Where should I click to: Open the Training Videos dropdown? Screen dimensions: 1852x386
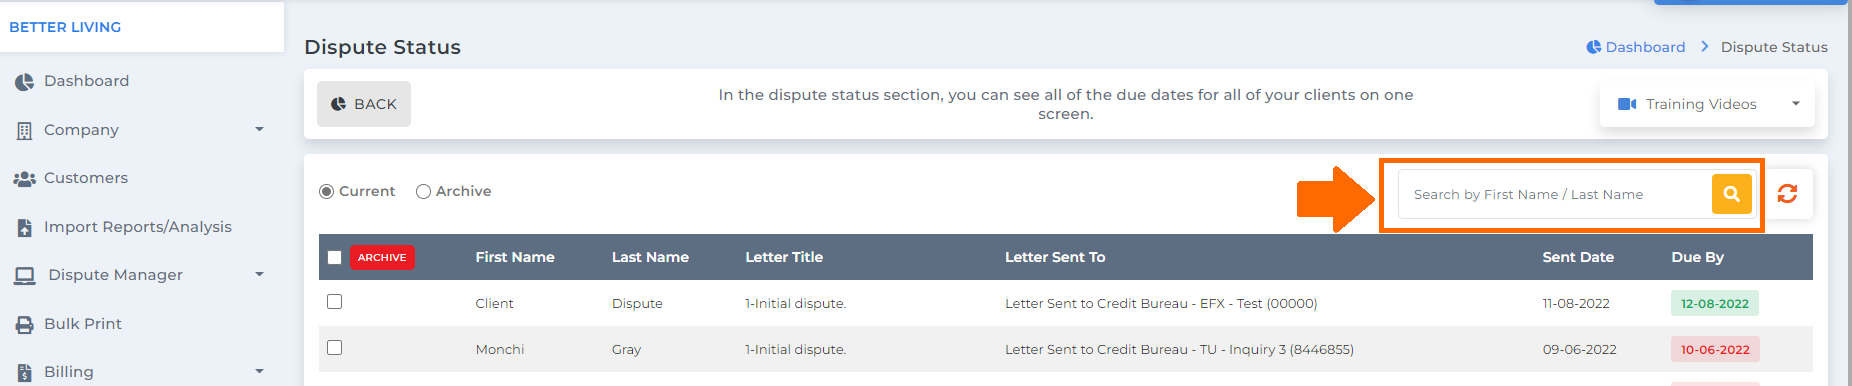1707,104
